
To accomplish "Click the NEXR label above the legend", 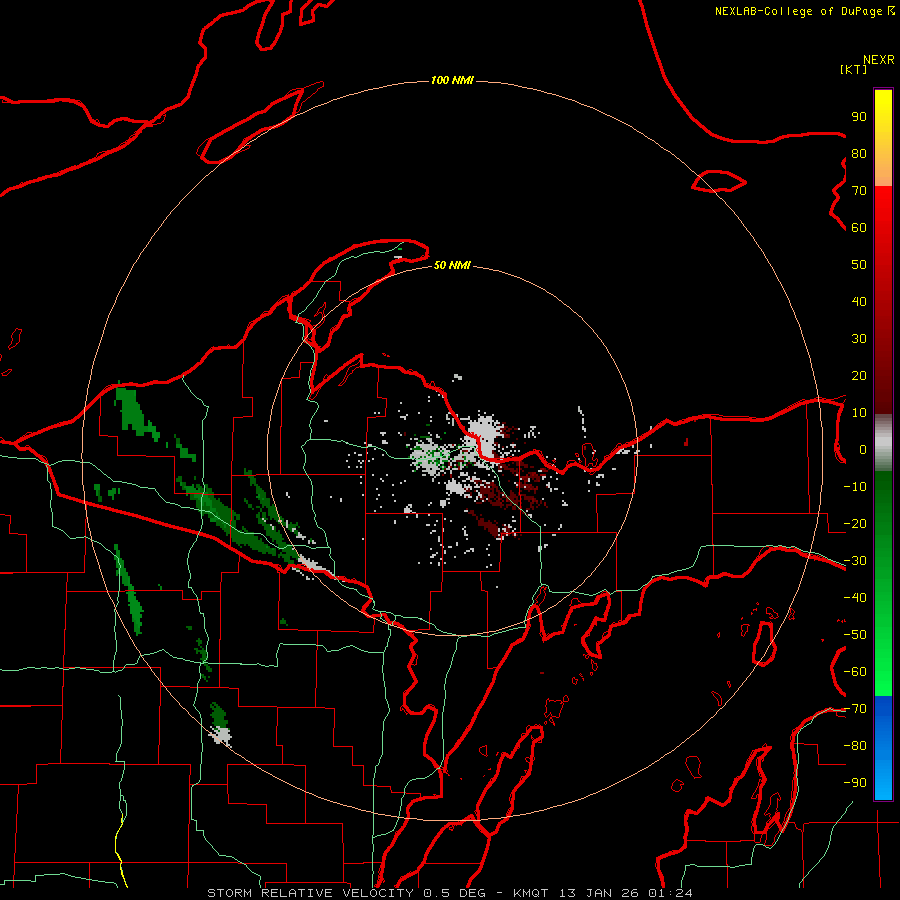I will 878,60.
